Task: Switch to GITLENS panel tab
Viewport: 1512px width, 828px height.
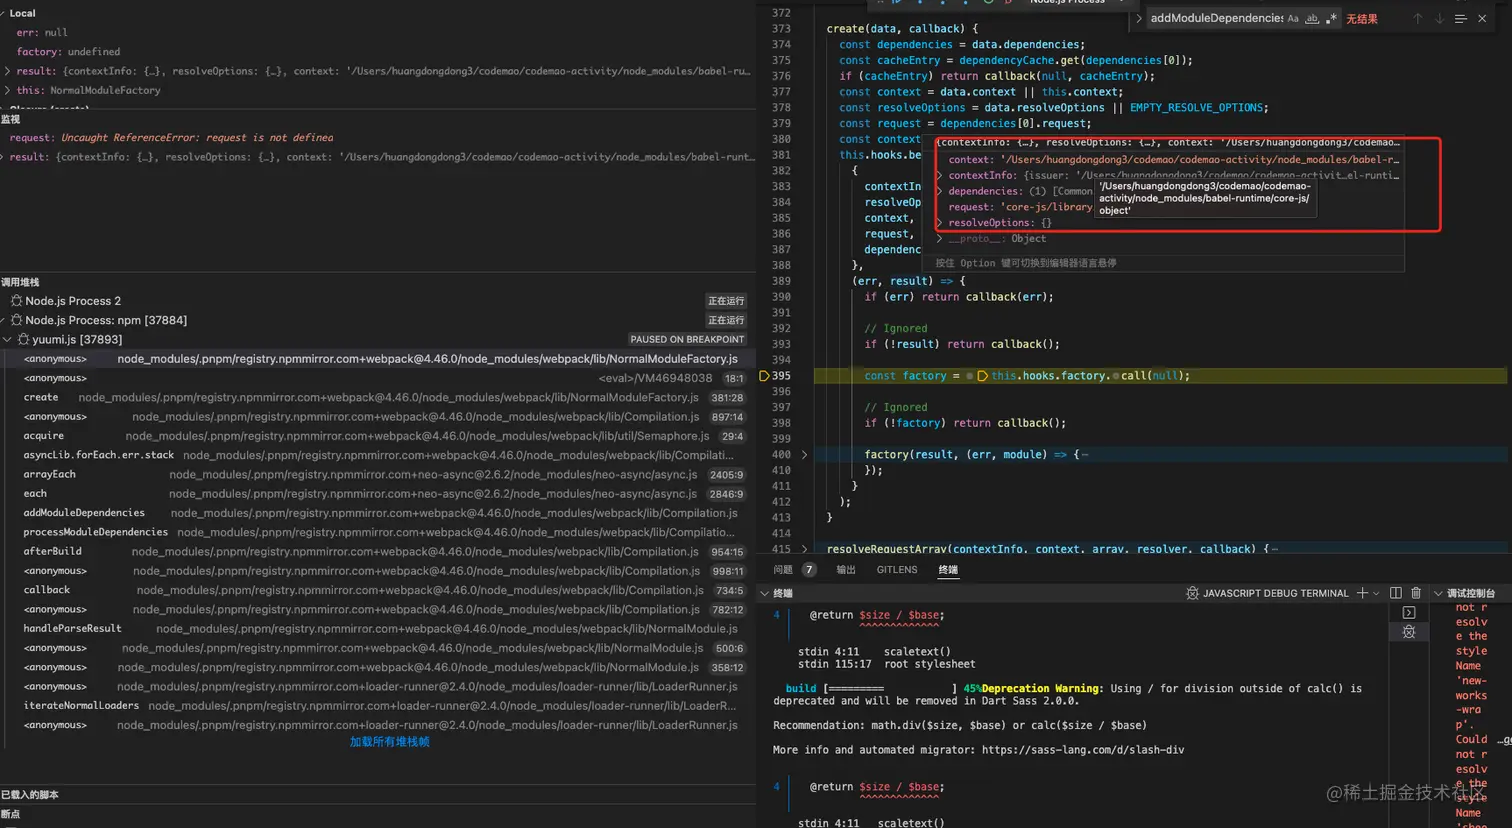Action: click(897, 570)
